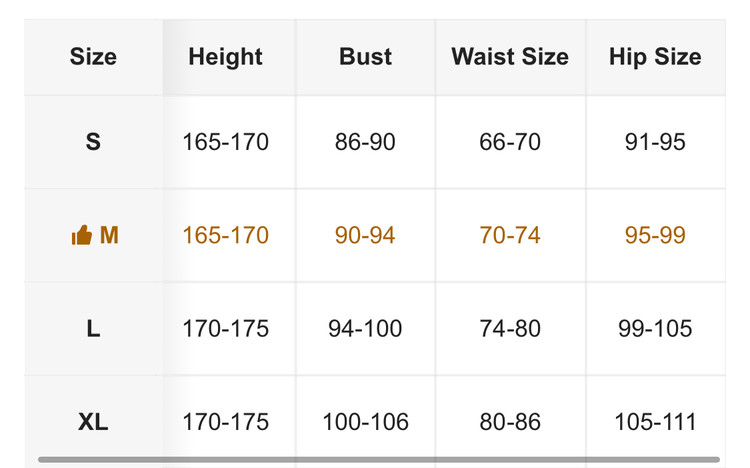Click the 74-80 waist cell for L
Viewport: 750px width, 468px height.
click(x=510, y=328)
